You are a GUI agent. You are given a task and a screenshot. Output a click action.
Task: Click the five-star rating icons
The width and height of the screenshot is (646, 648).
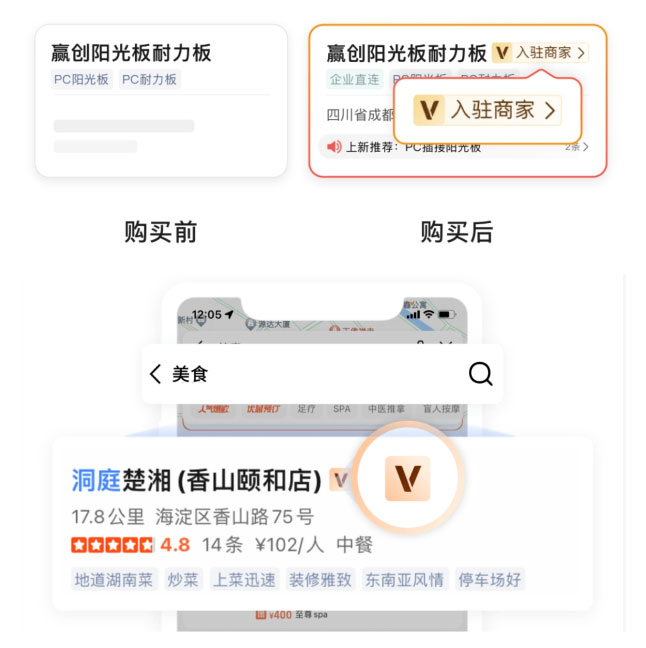coord(112,545)
